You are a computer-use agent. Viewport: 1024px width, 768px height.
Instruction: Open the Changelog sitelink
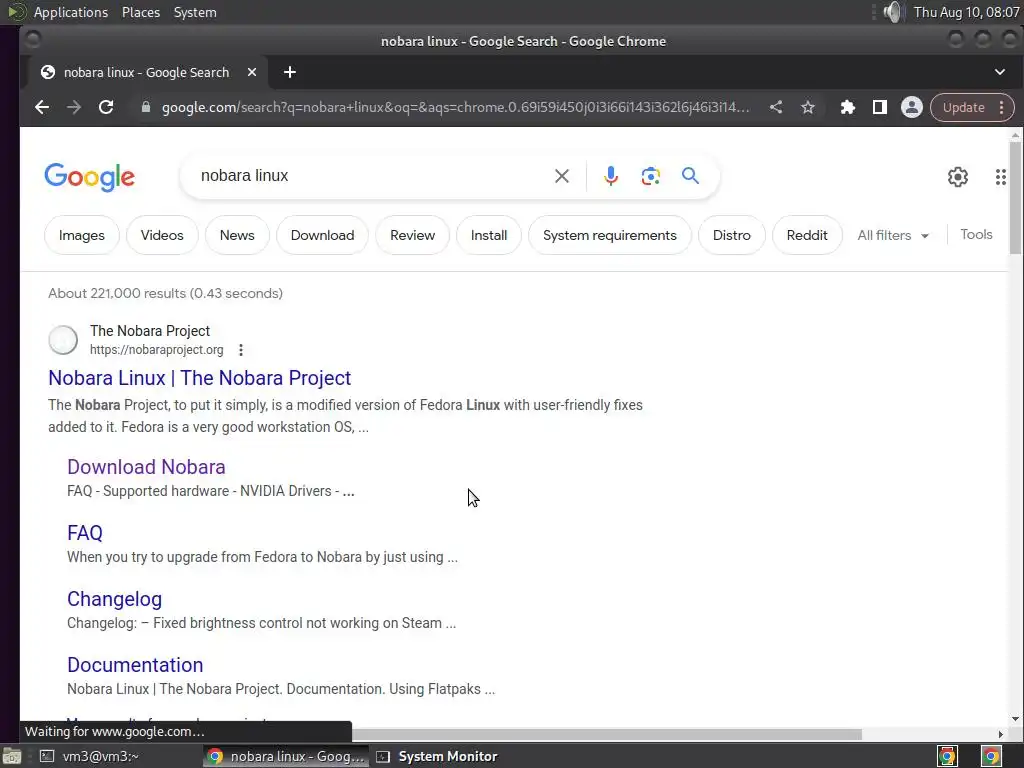click(114, 599)
